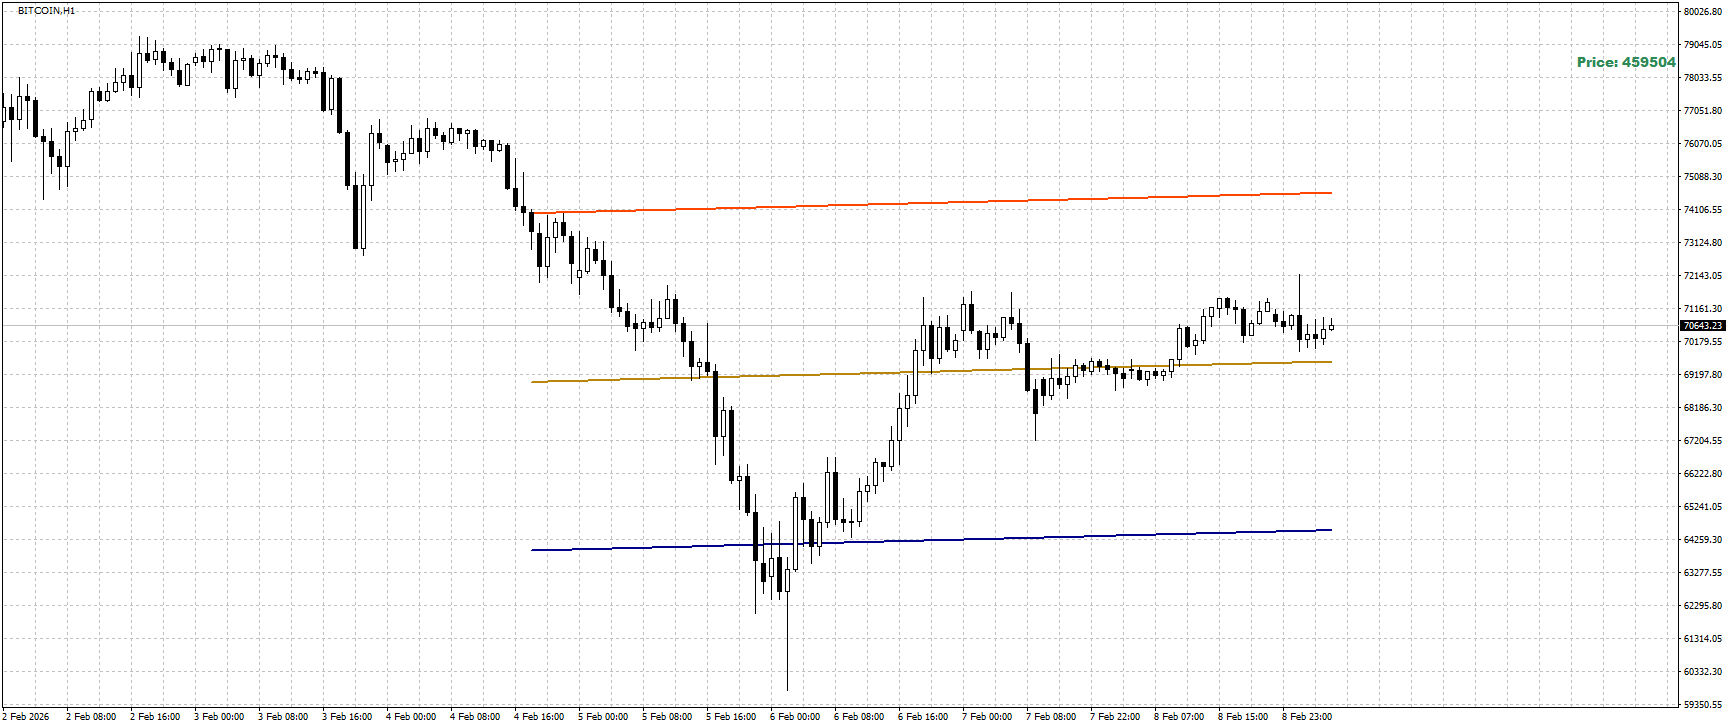The height and width of the screenshot is (728, 1729).
Task: Click the 64259.30 price axis label
Action: point(1702,540)
